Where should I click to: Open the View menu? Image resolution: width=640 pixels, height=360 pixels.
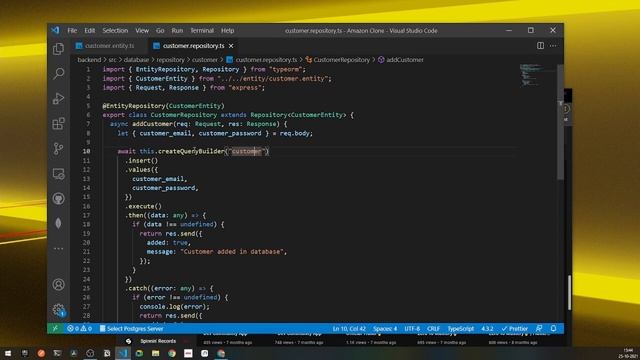click(142, 31)
